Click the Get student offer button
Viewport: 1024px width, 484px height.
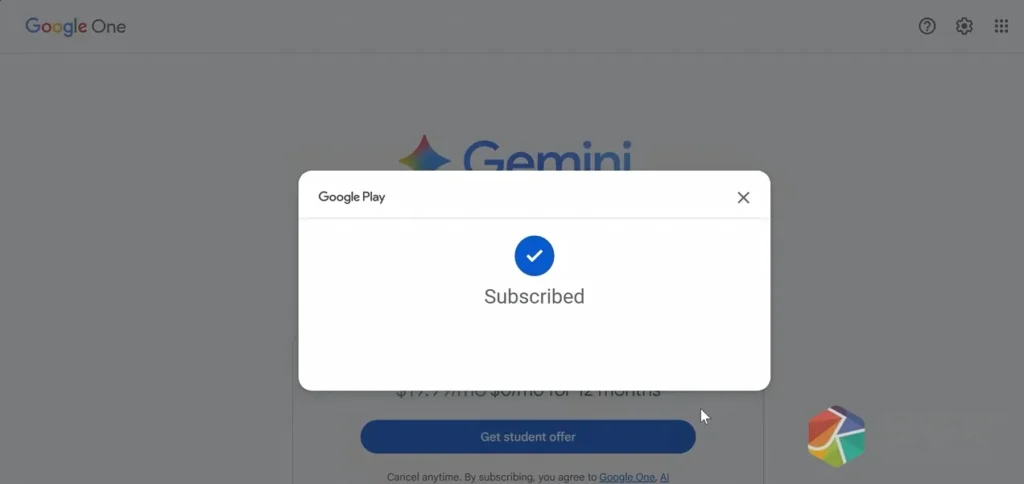pos(528,436)
